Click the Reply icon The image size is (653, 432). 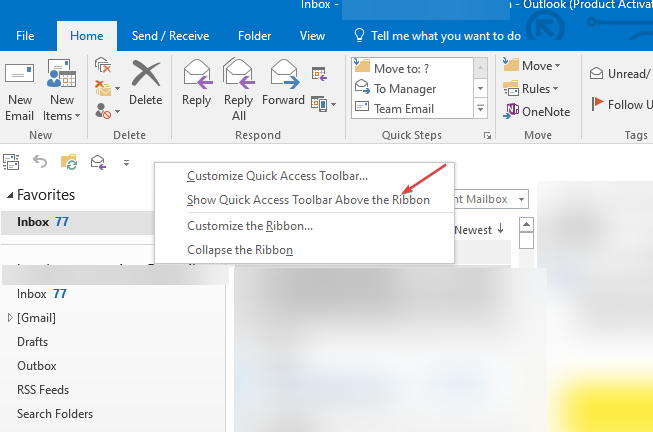pyautogui.click(x=197, y=74)
